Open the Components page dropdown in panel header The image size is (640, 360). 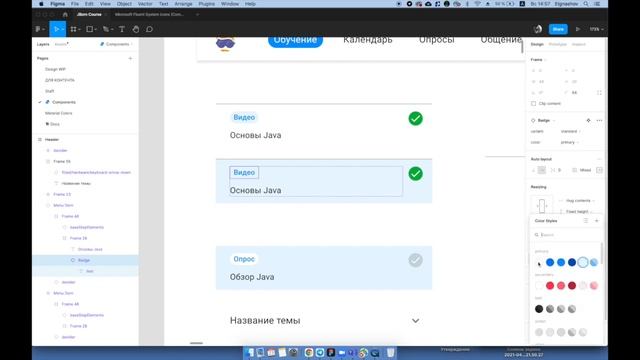click(117, 44)
